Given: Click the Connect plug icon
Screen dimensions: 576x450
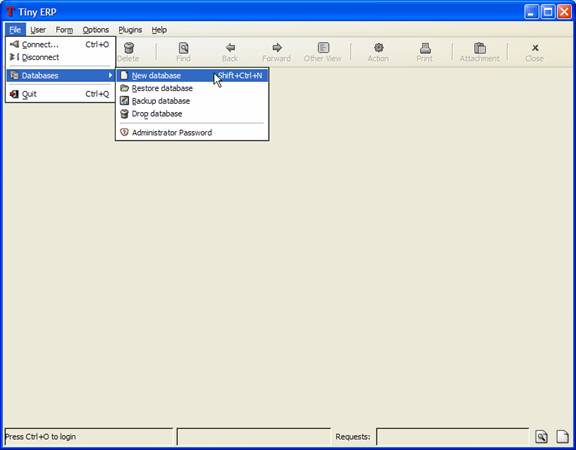Looking at the screenshot, I should 14,44.
